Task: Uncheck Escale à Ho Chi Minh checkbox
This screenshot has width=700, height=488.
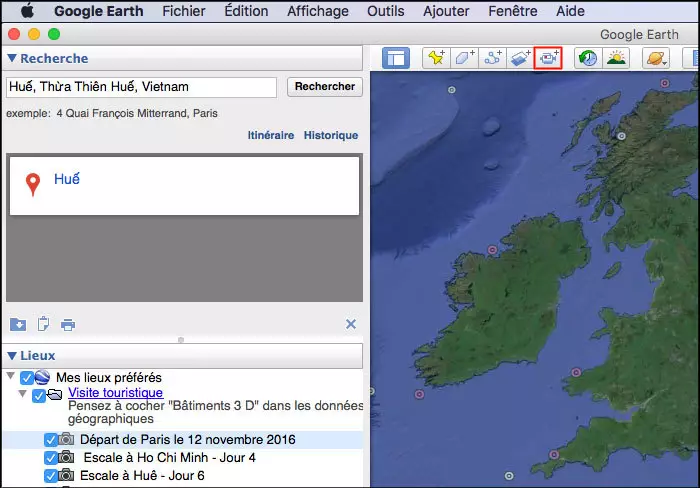Action: (50, 458)
